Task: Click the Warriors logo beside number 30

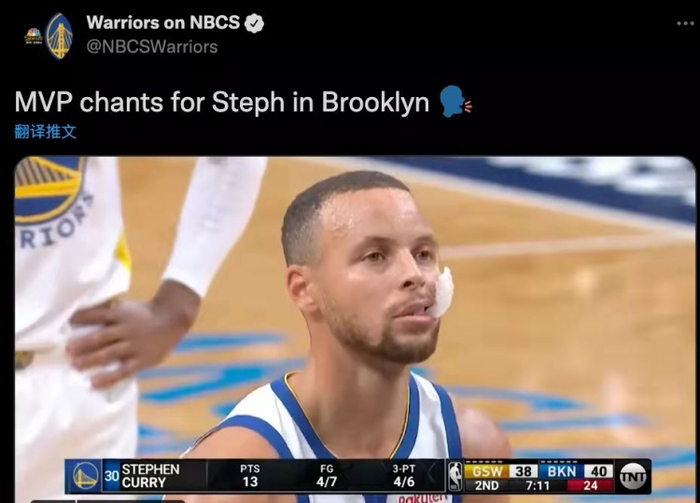Action: click(x=85, y=476)
